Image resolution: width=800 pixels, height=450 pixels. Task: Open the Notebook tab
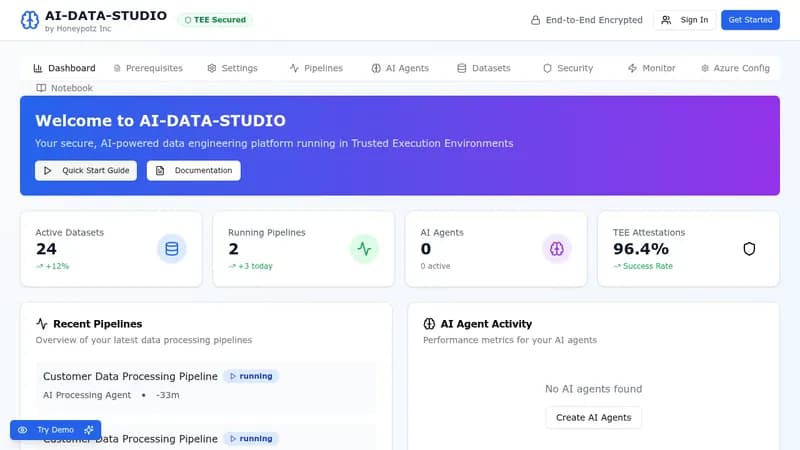(64, 88)
